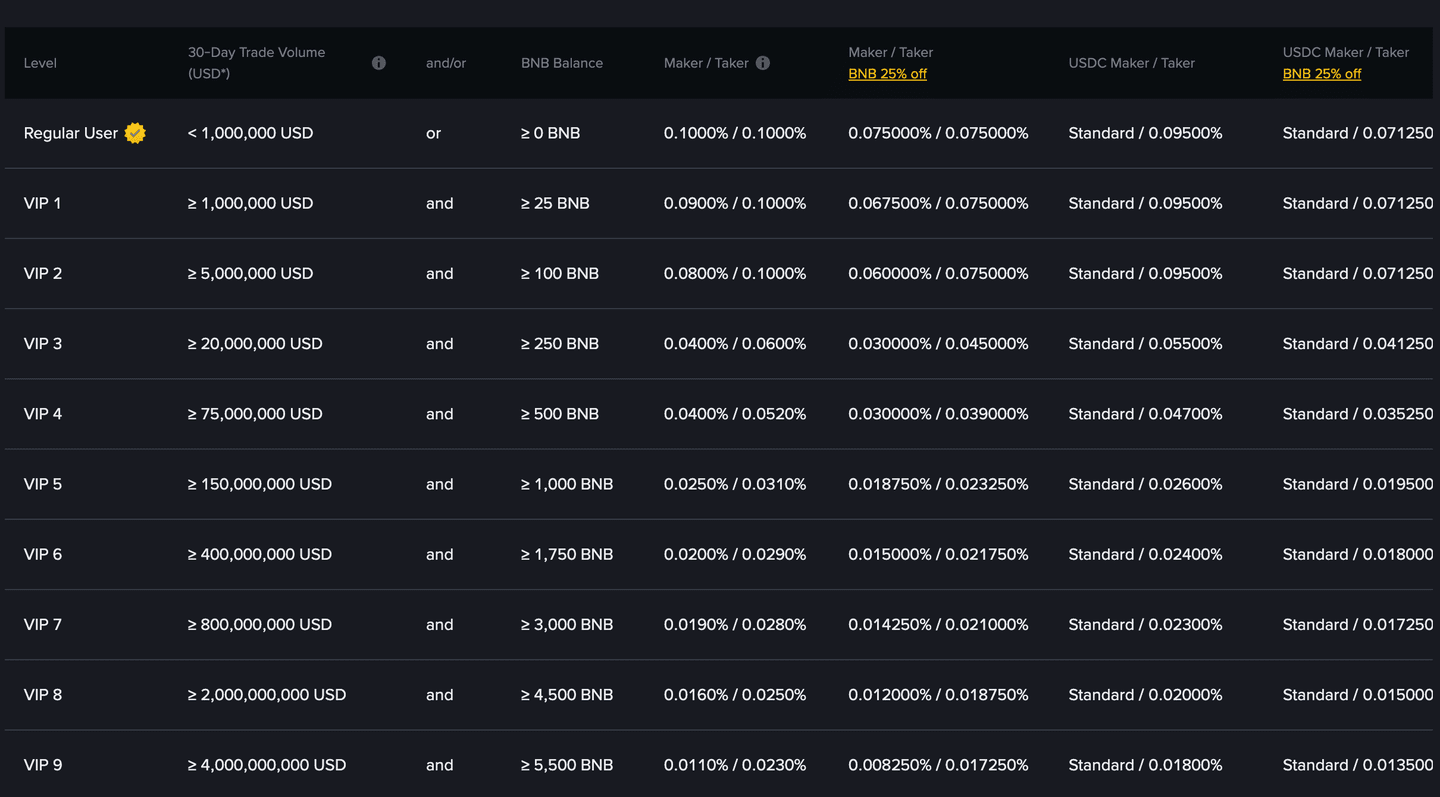Click the ≥ 20,000,000 USD volume cell
The width and height of the screenshot is (1440, 797).
coord(255,344)
